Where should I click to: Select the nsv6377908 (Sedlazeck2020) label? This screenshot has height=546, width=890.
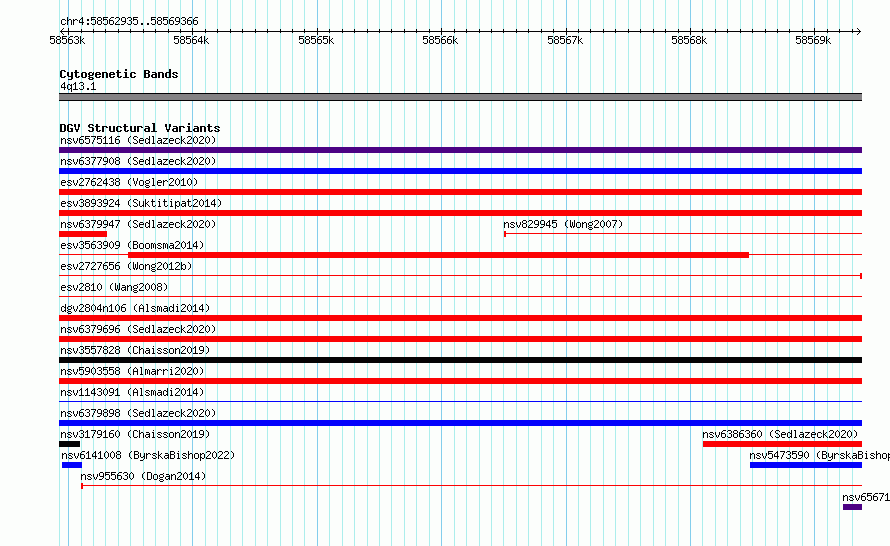(138, 161)
